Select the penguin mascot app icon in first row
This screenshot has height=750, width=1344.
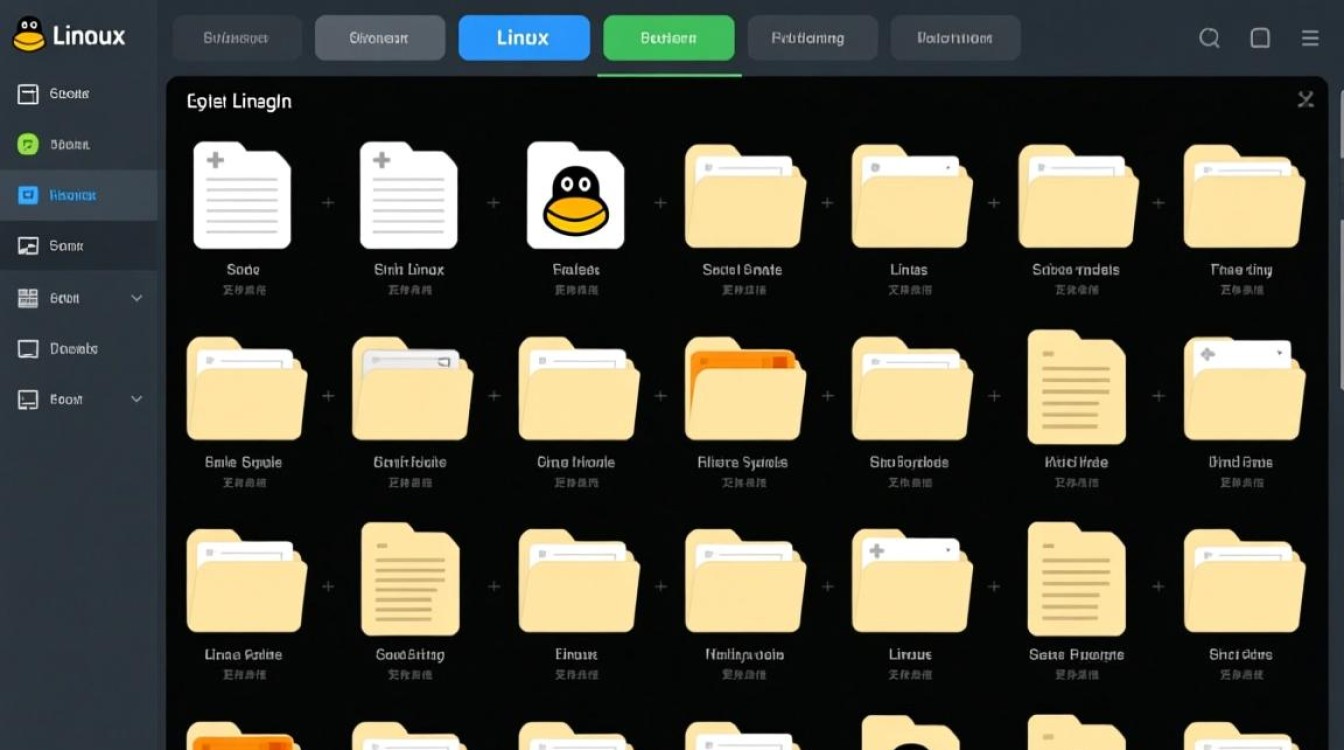575,195
